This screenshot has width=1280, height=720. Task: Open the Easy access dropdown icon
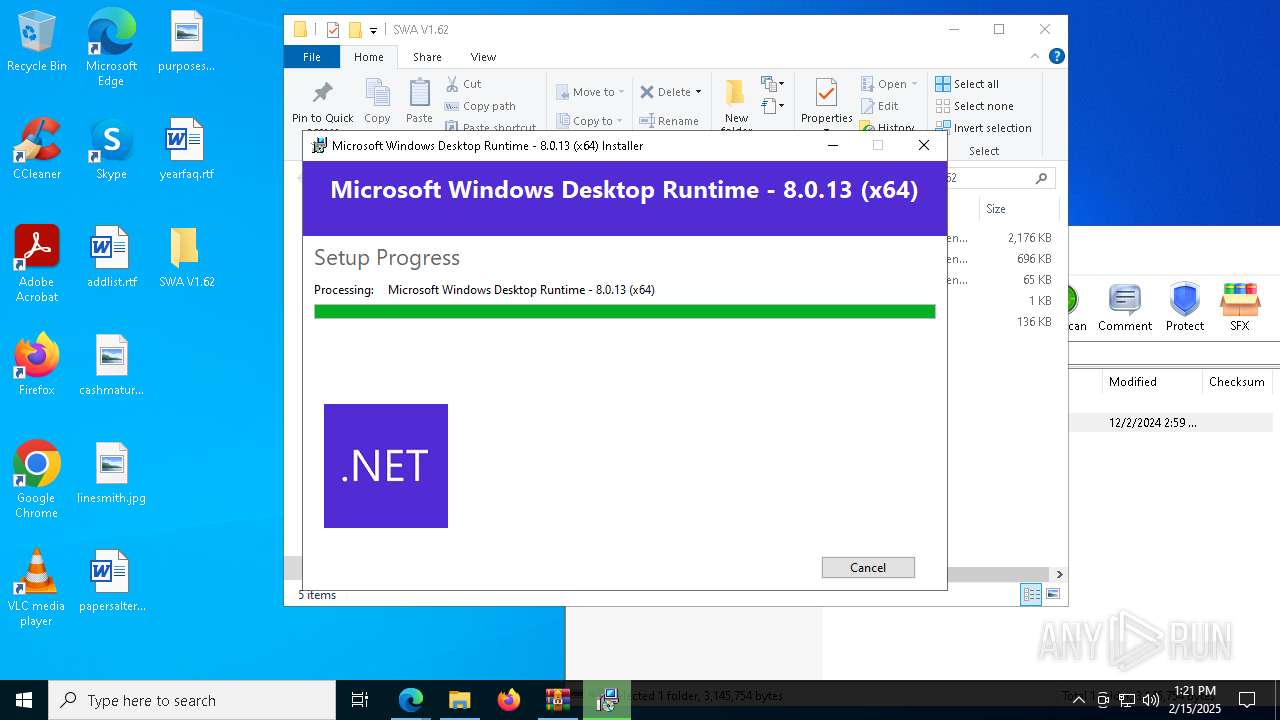772,105
